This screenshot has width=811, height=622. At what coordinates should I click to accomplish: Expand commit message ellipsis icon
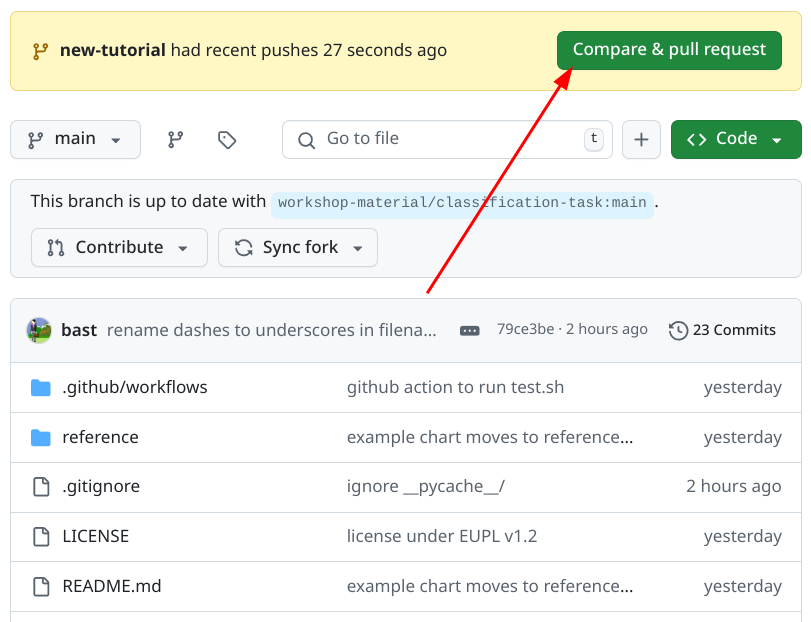pyautogui.click(x=469, y=330)
